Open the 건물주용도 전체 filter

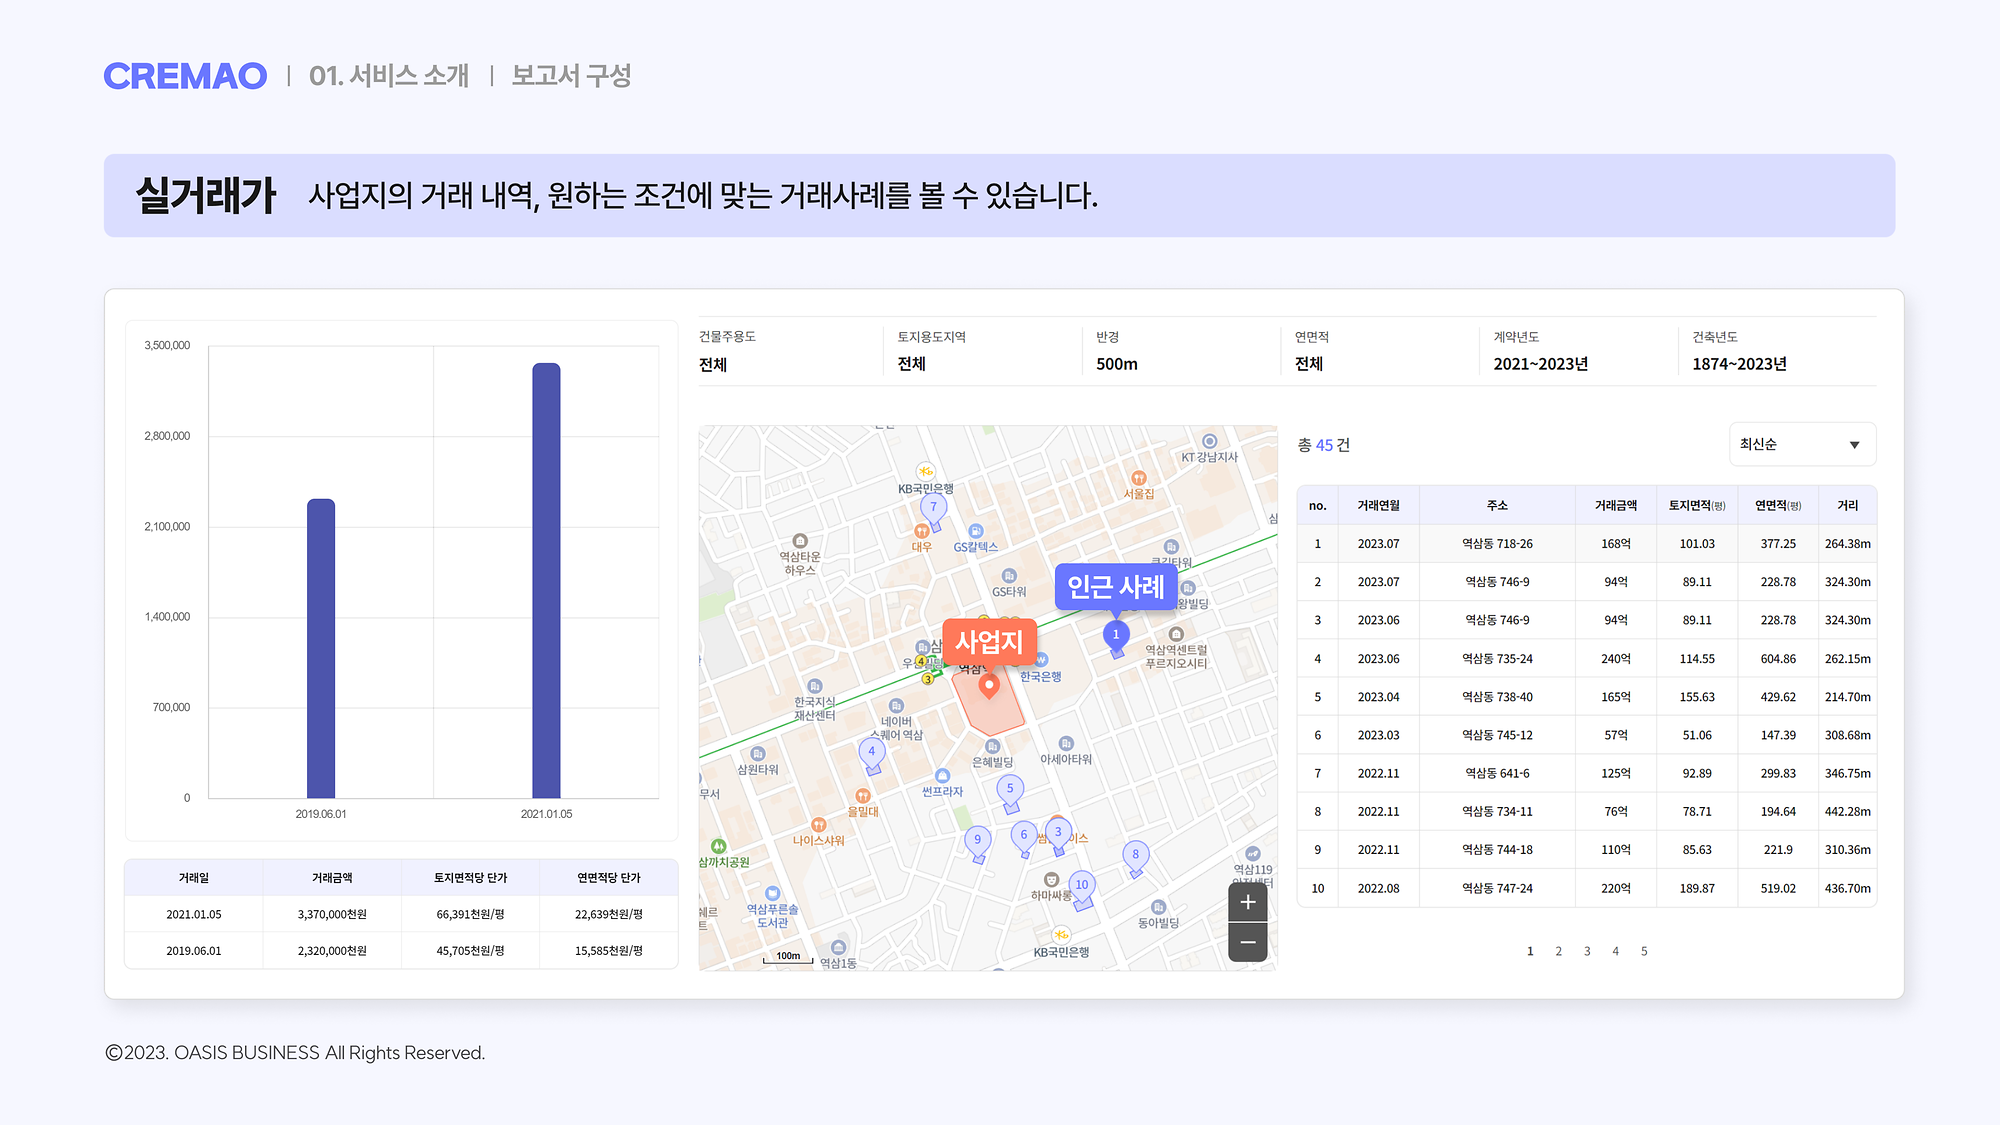[x=713, y=364]
